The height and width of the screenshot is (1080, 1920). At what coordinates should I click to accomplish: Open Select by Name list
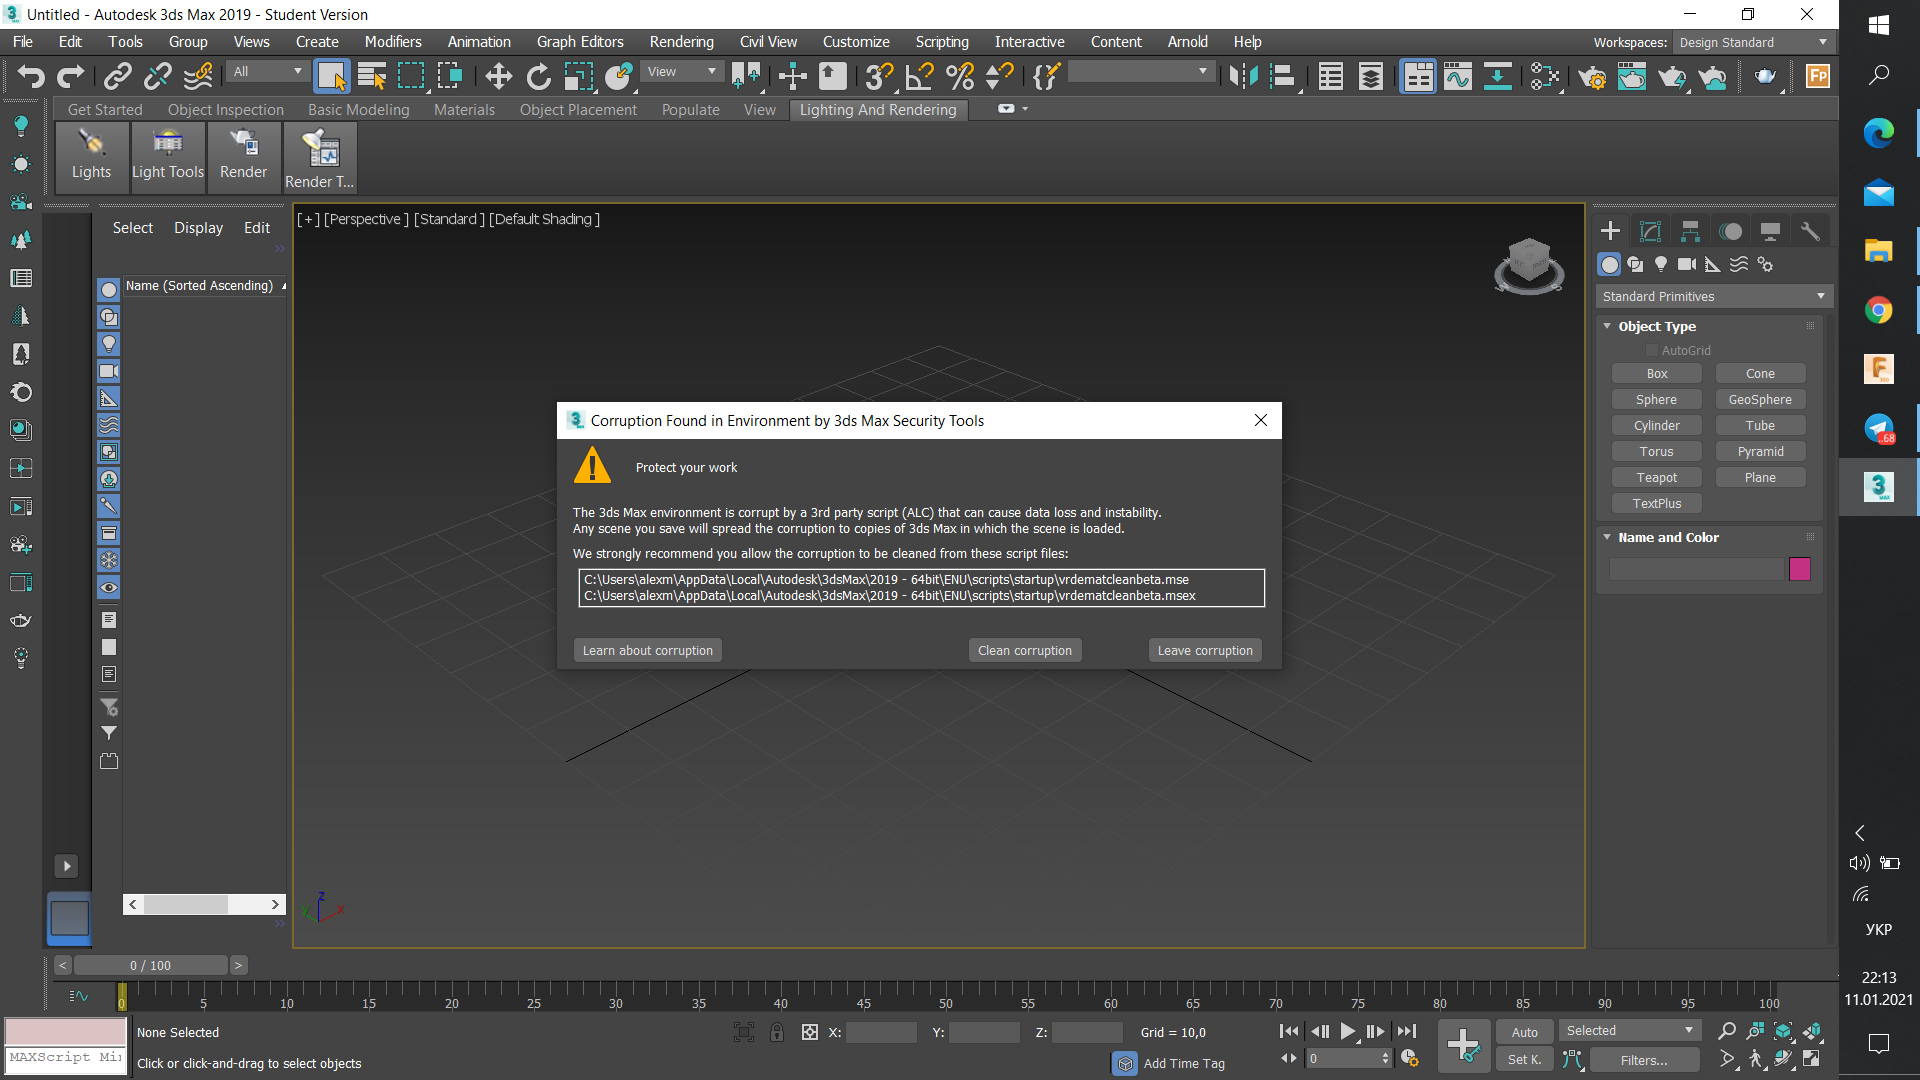[x=372, y=76]
